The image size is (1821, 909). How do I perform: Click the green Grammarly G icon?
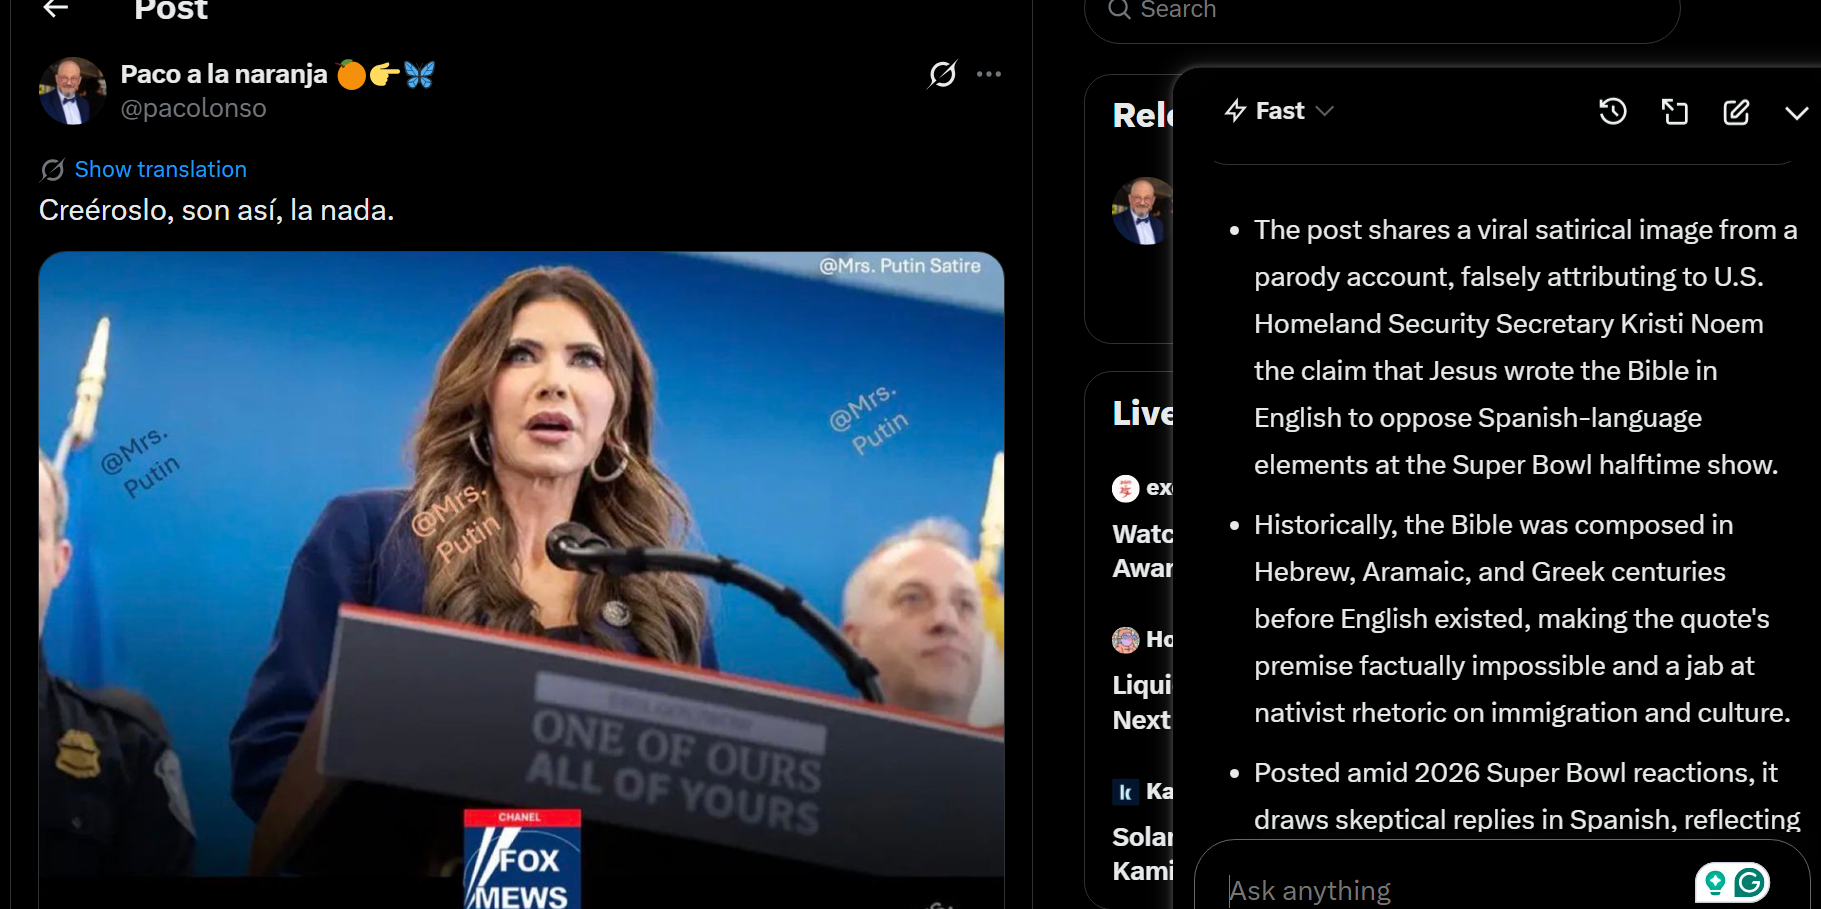point(1750,882)
